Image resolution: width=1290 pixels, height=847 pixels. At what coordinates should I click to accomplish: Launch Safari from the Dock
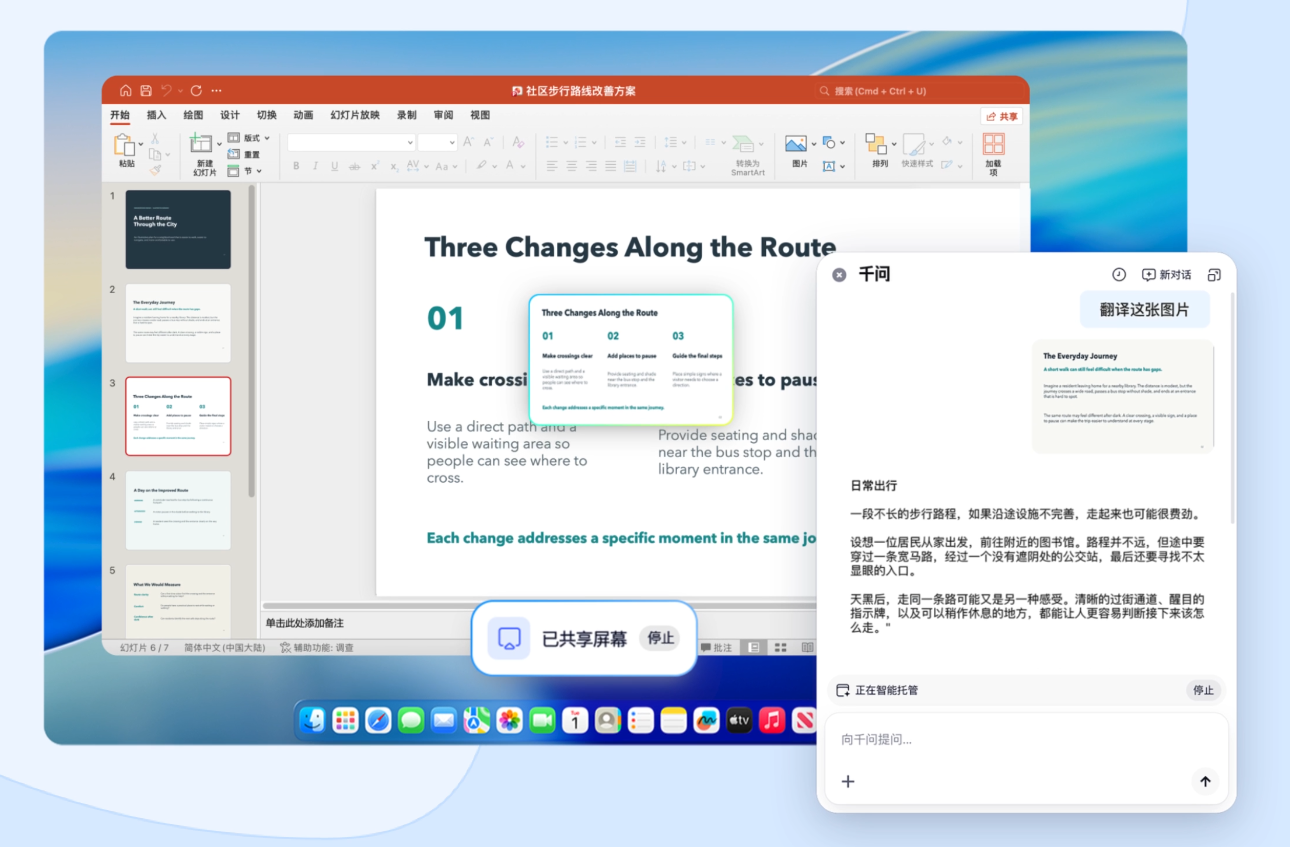[x=378, y=719]
